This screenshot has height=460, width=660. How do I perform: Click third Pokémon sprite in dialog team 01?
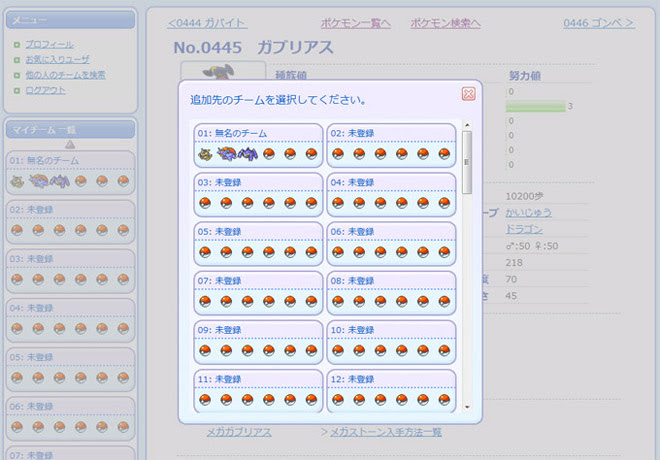[x=248, y=154]
